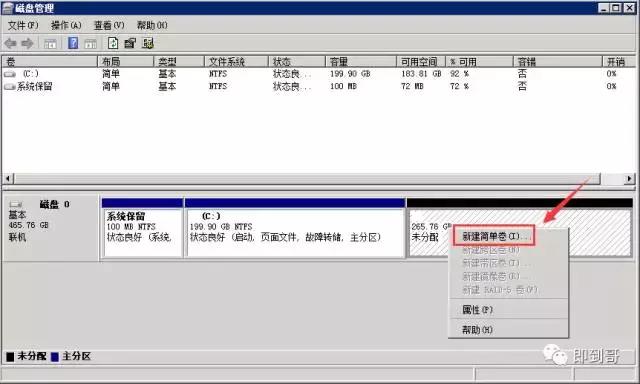640x384 pixels.
Task: Click the properties toolbar icon
Action: 130,43
